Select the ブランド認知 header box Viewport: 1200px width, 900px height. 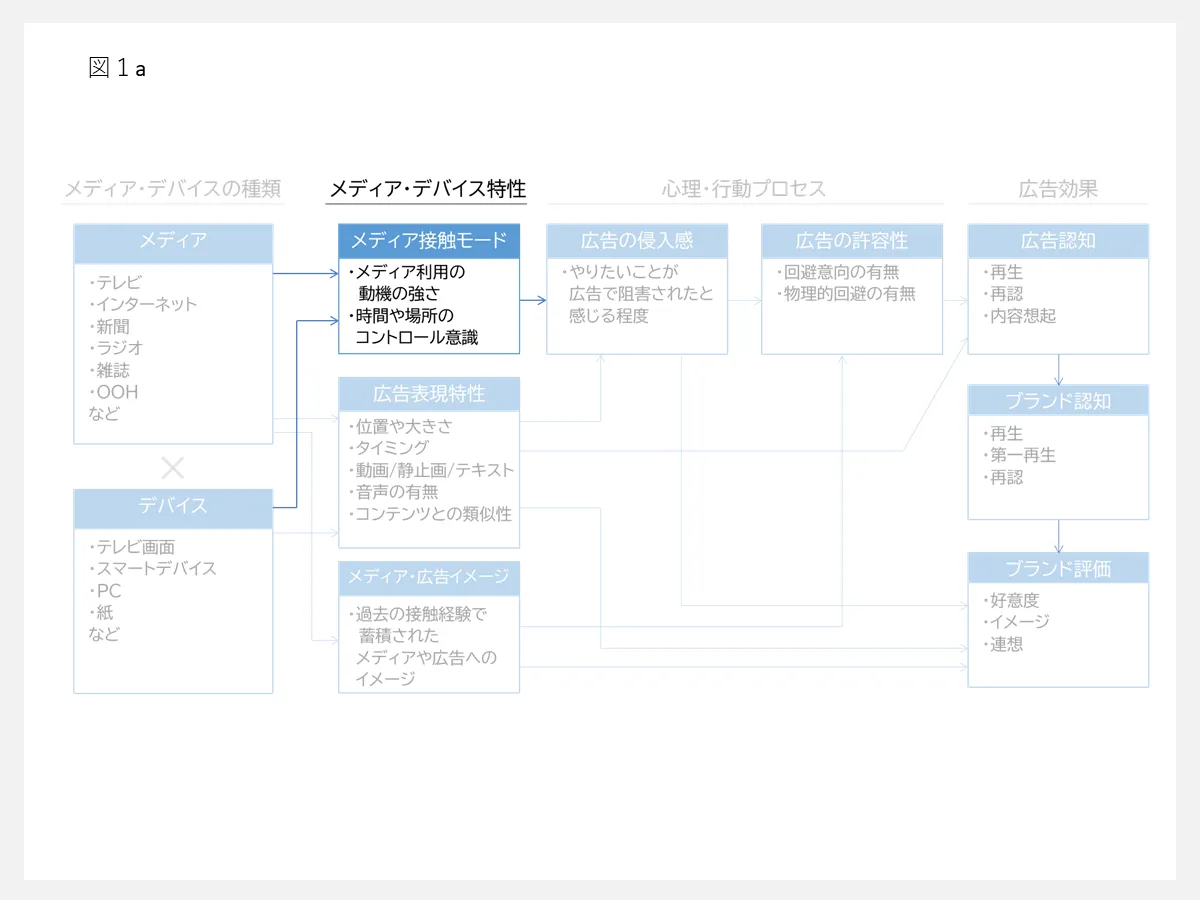coord(1058,401)
